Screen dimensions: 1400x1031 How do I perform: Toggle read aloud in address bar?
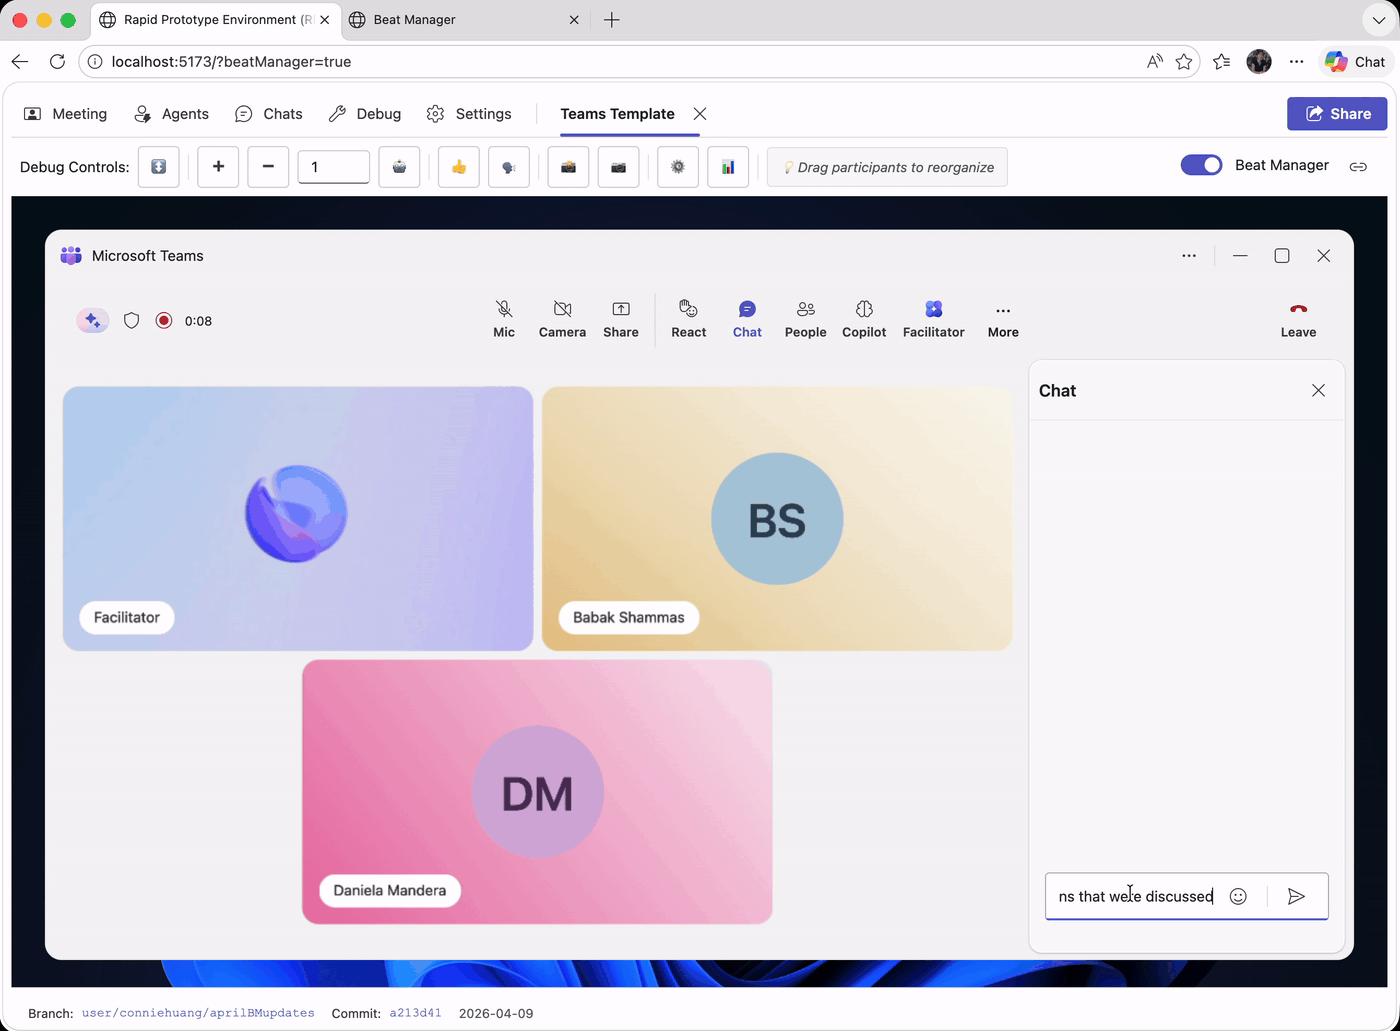(1155, 62)
